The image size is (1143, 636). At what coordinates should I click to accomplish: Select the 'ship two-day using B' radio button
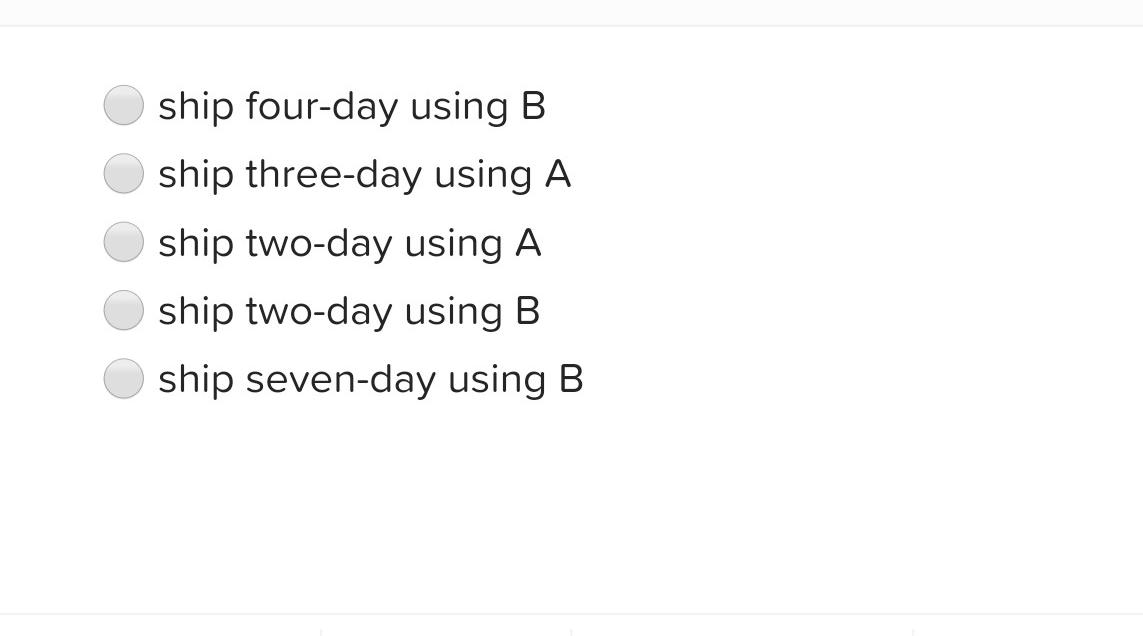click(123, 310)
